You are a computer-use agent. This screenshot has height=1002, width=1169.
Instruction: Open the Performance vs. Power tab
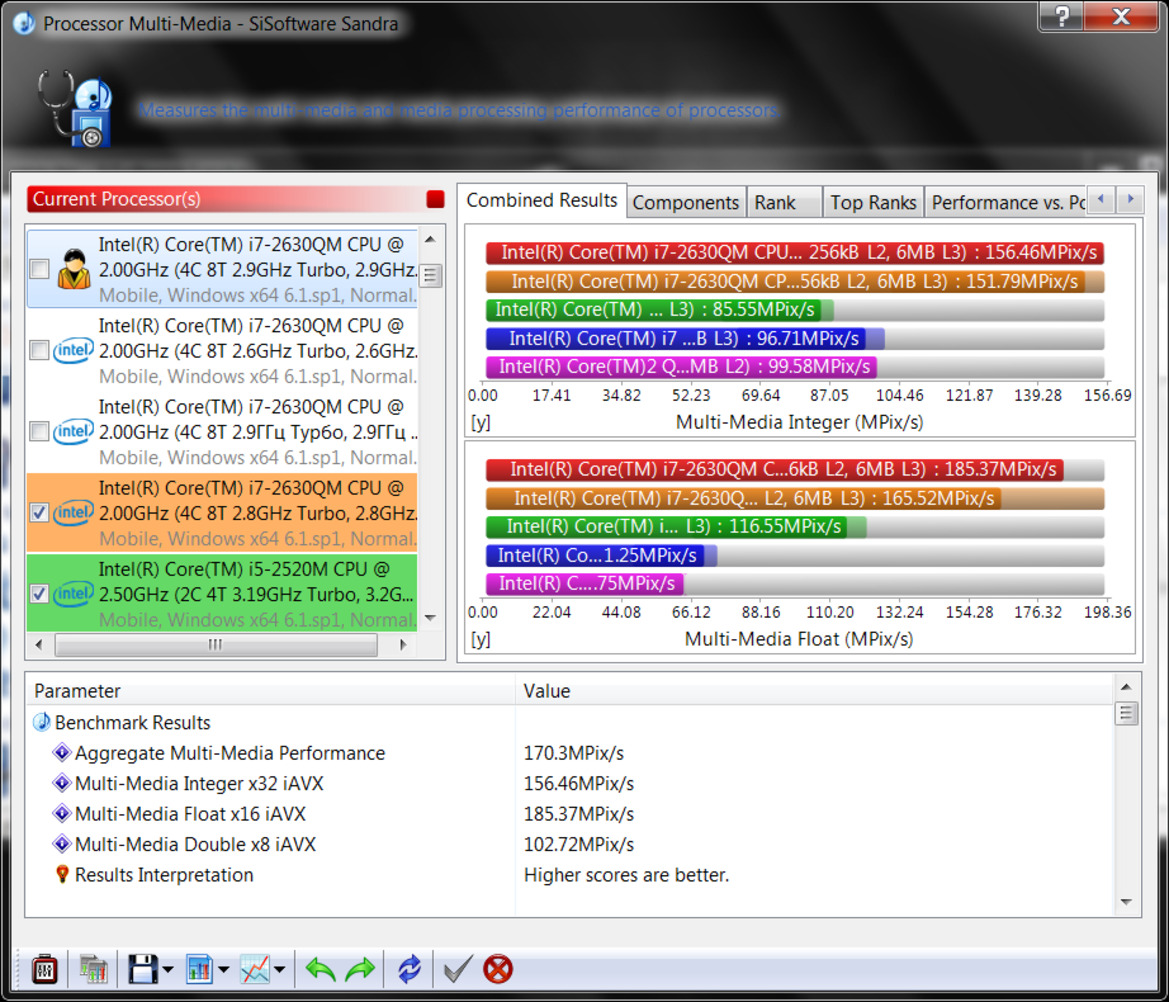click(x=1006, y=202)
